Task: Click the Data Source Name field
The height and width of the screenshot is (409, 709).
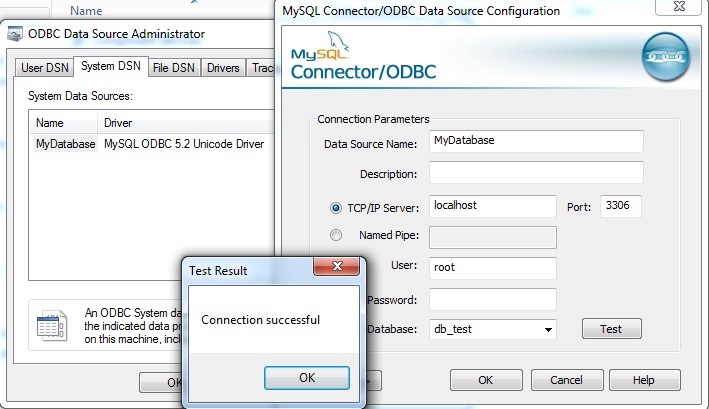Action: [536, 141]
